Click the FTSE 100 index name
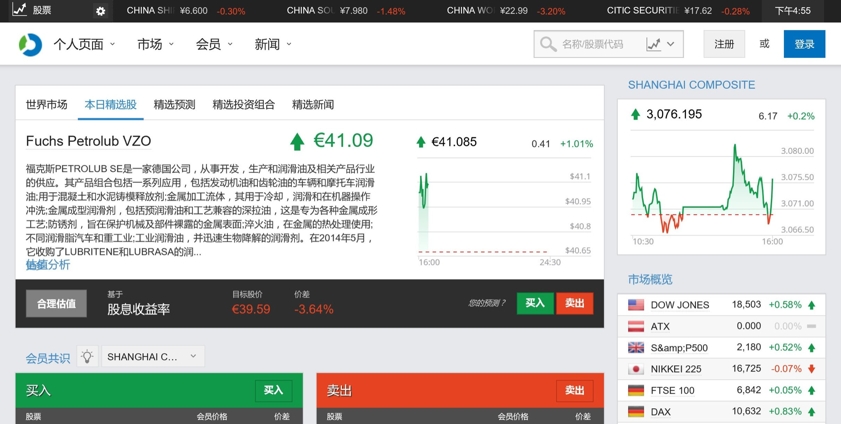Viewport: 841px width, 424px height. (673, 390)
